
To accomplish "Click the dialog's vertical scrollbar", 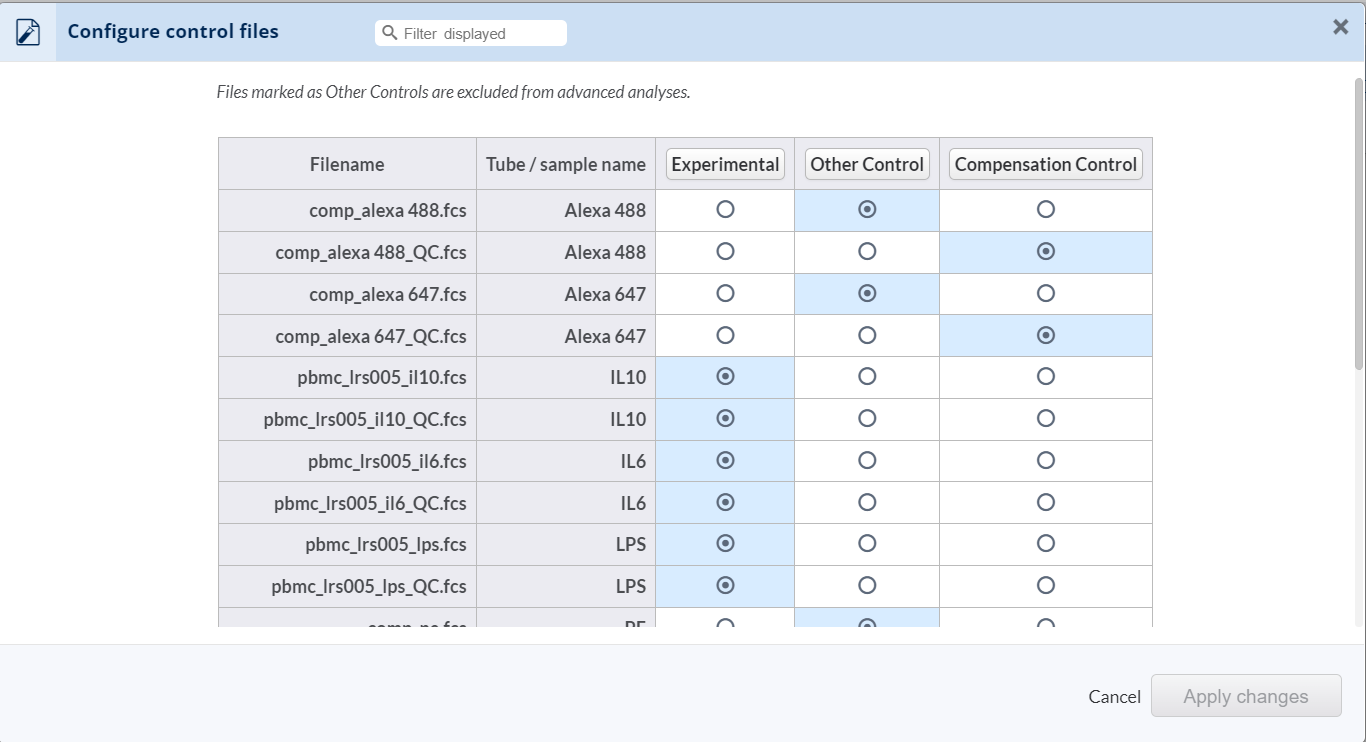I will pyautogui.click(x=1358, y=220).
